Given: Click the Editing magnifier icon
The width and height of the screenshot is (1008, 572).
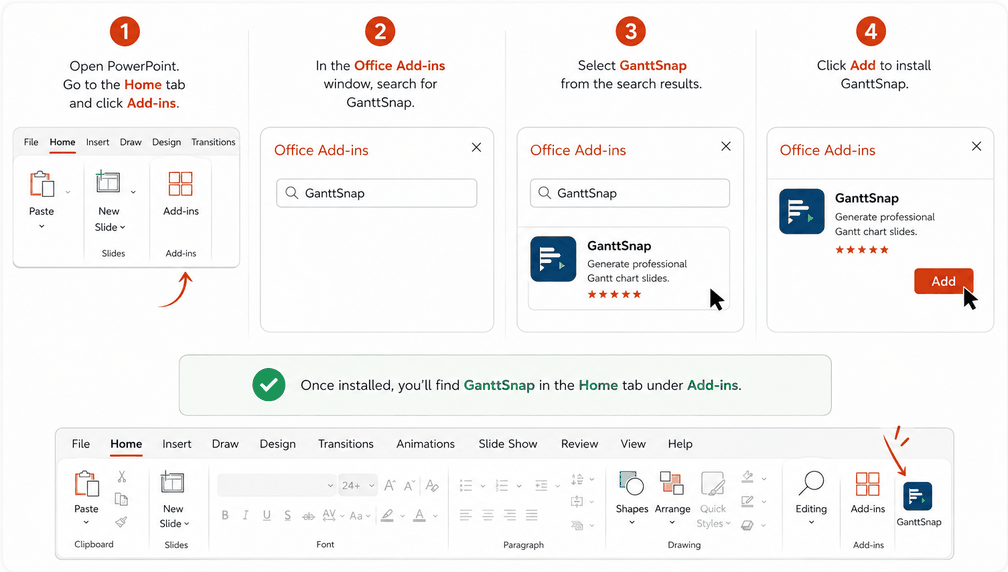Looking at the screenshot, I should 811,483.
